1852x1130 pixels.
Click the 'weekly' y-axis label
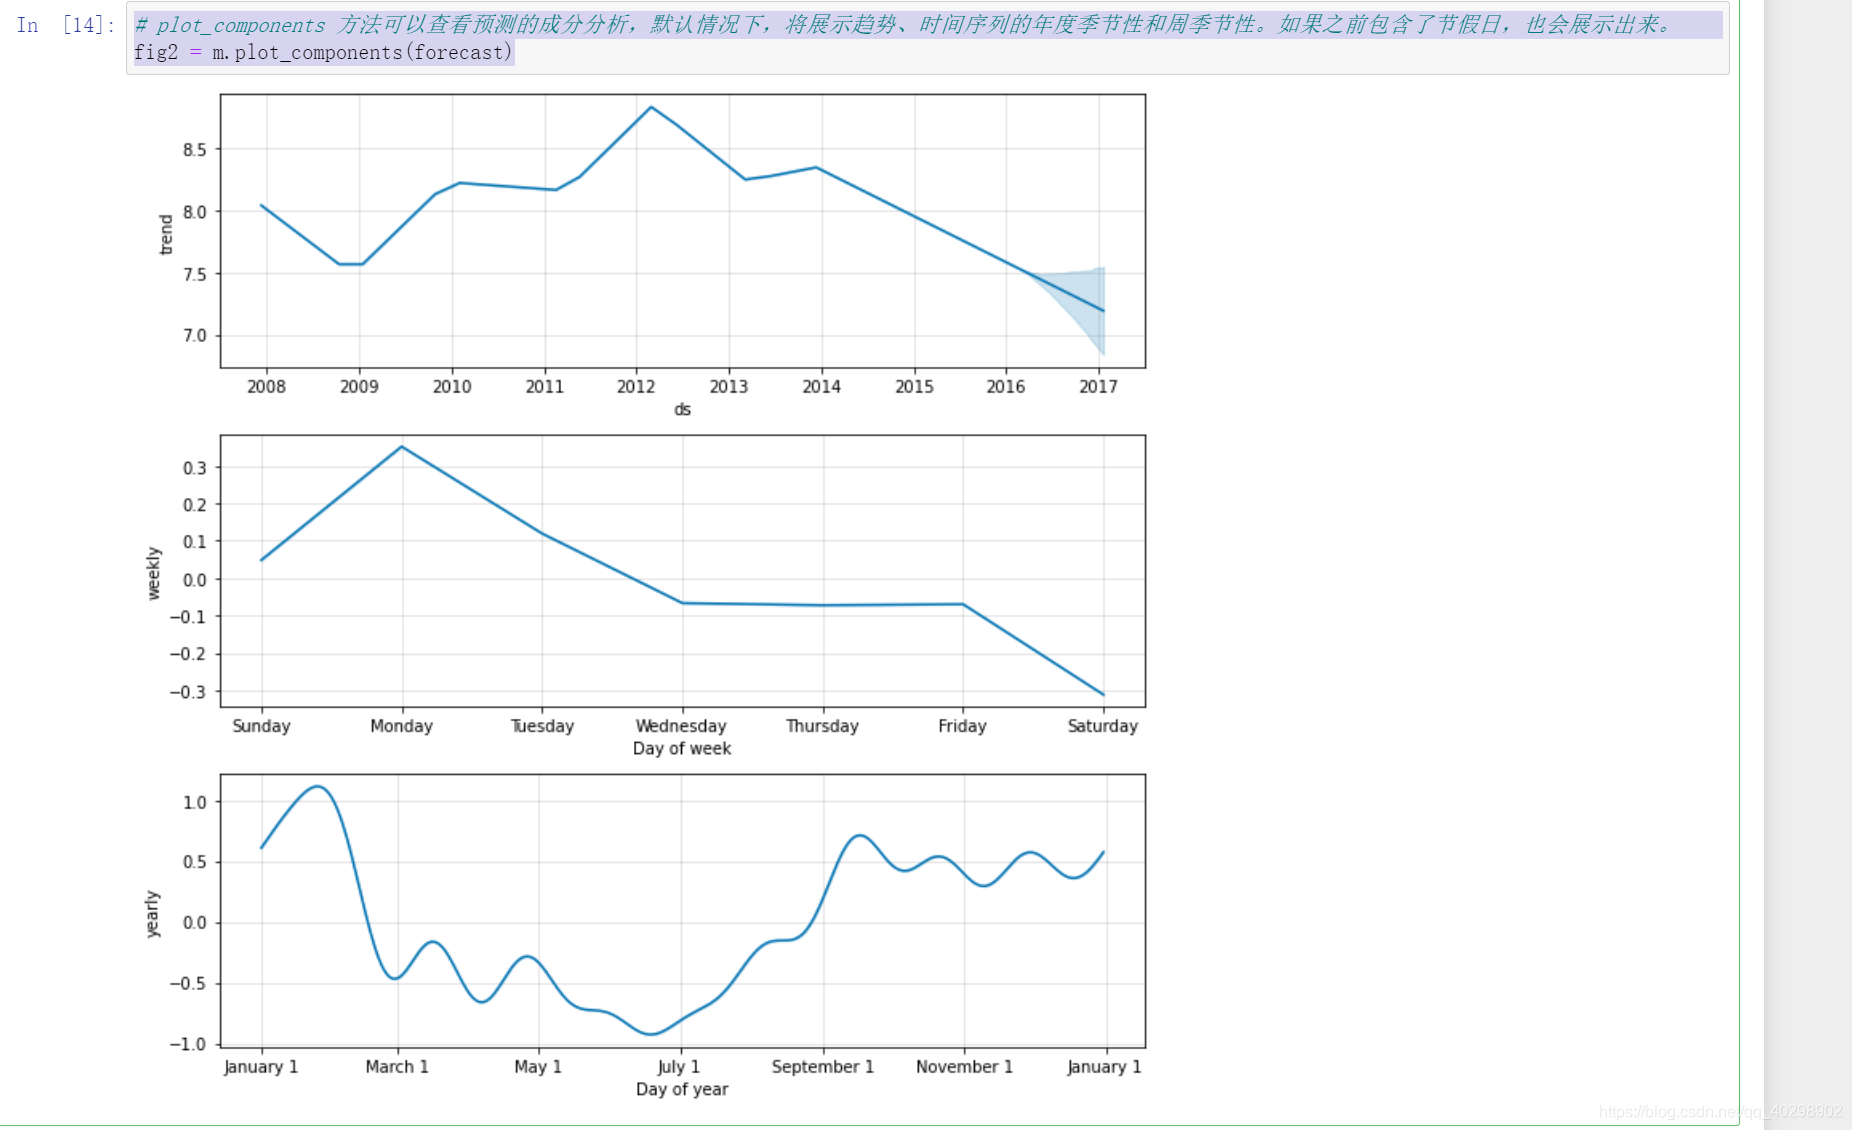coord(153,573)
